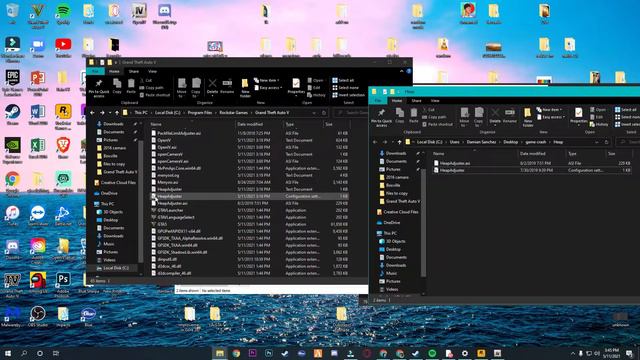Image resolution: width=640 pixels, height=360 pixels.
Task: Open the New item dropdown in Heap window
Action: (x=549, y=110)
